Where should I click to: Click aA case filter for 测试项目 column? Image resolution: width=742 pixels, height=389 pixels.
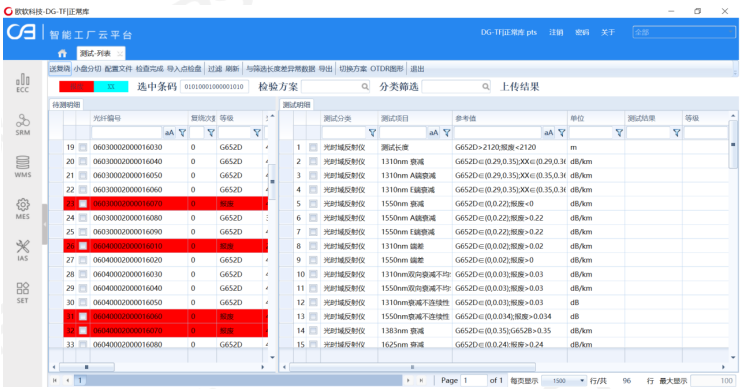point(433,133)
